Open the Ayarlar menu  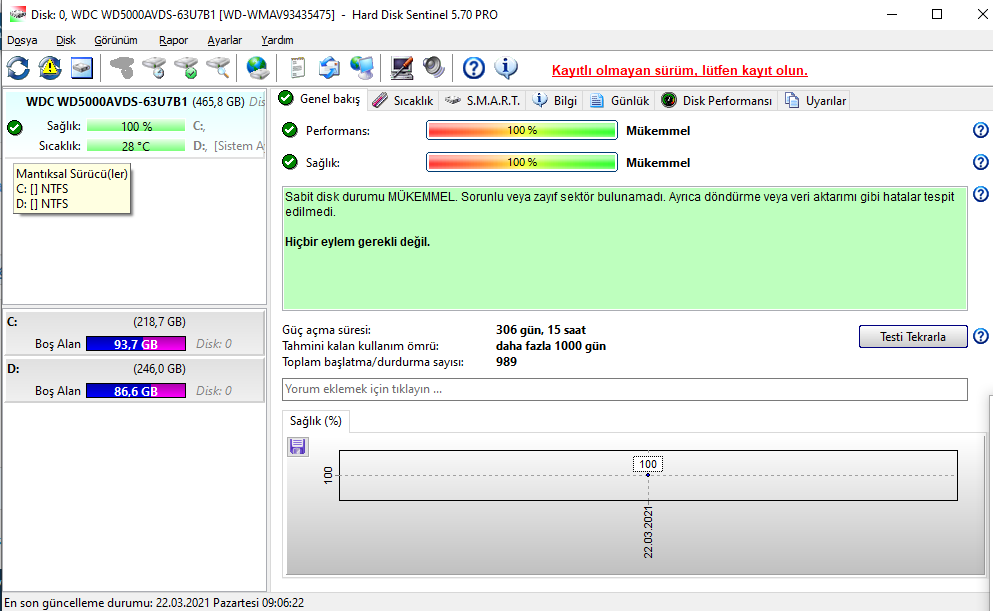click(x=225, y=40)
